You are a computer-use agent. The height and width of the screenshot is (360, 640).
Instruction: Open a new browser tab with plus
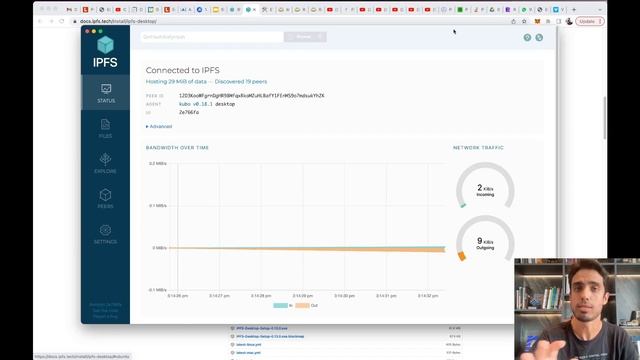(x=574, y=9)
